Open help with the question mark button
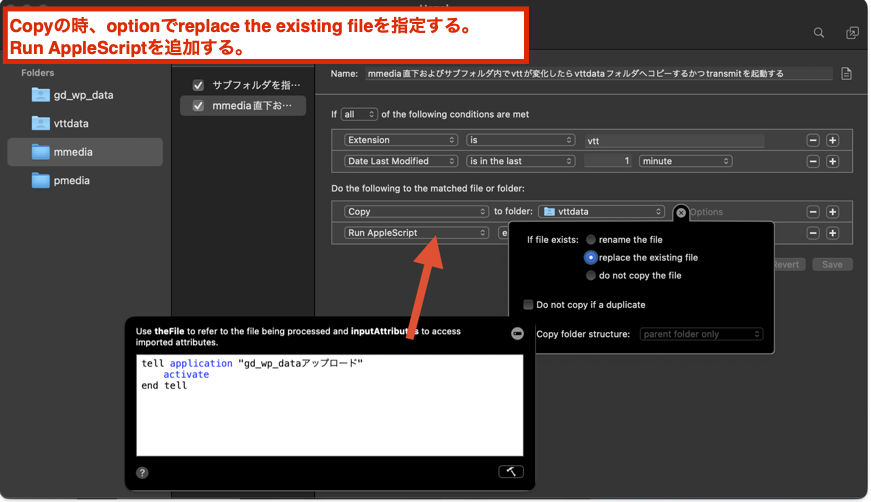Screen dimensions: 871x502 coord(143,473)
